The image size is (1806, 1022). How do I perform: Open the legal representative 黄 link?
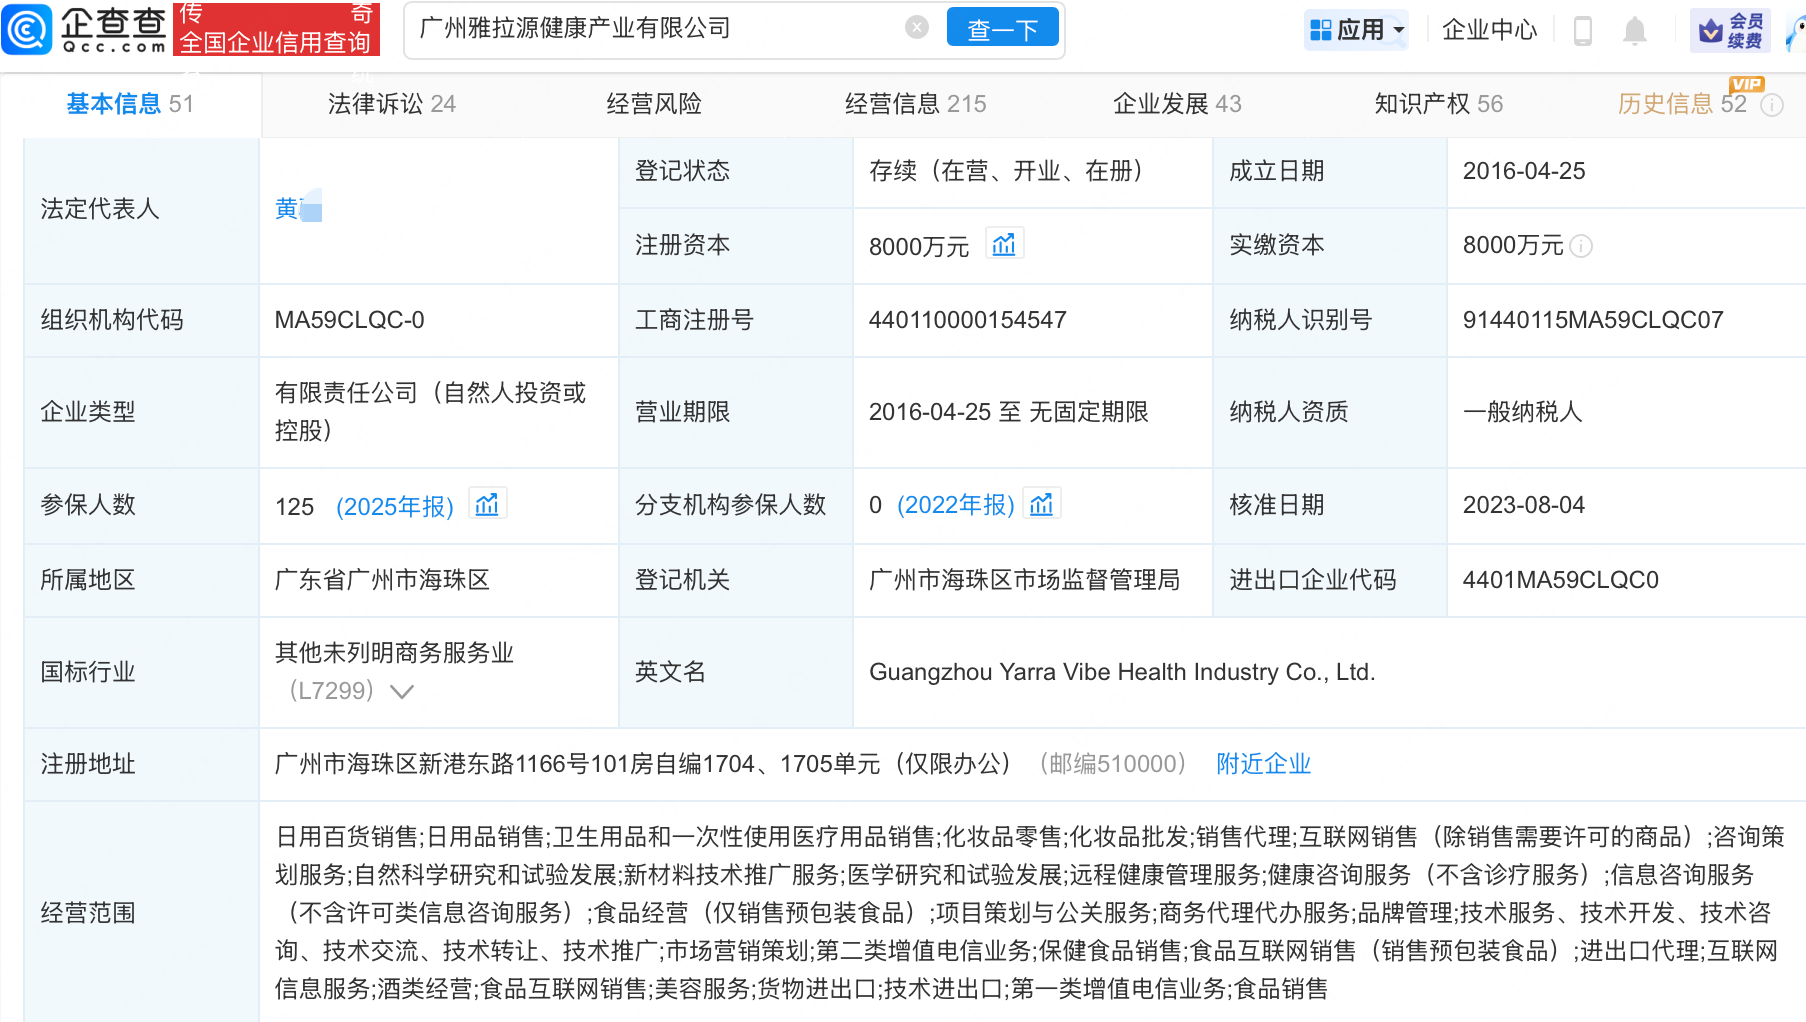297,208
